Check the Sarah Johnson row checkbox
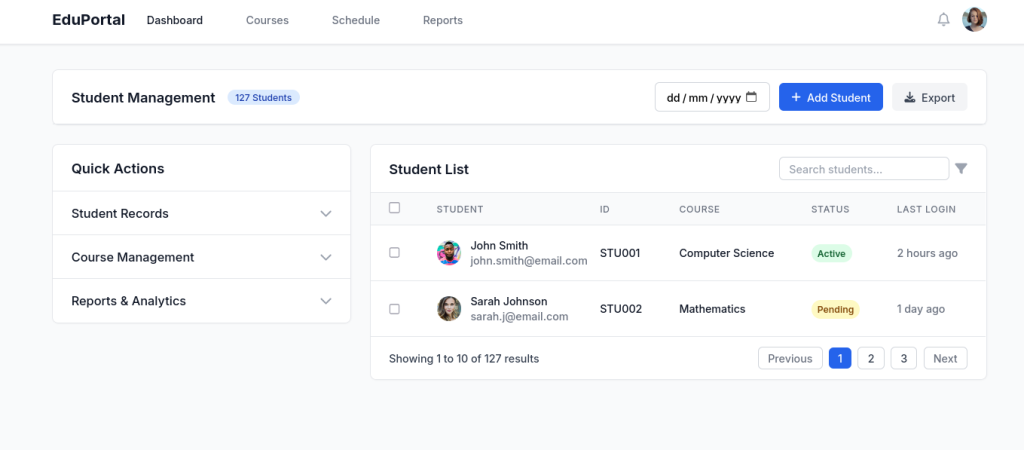 [394, 309]
